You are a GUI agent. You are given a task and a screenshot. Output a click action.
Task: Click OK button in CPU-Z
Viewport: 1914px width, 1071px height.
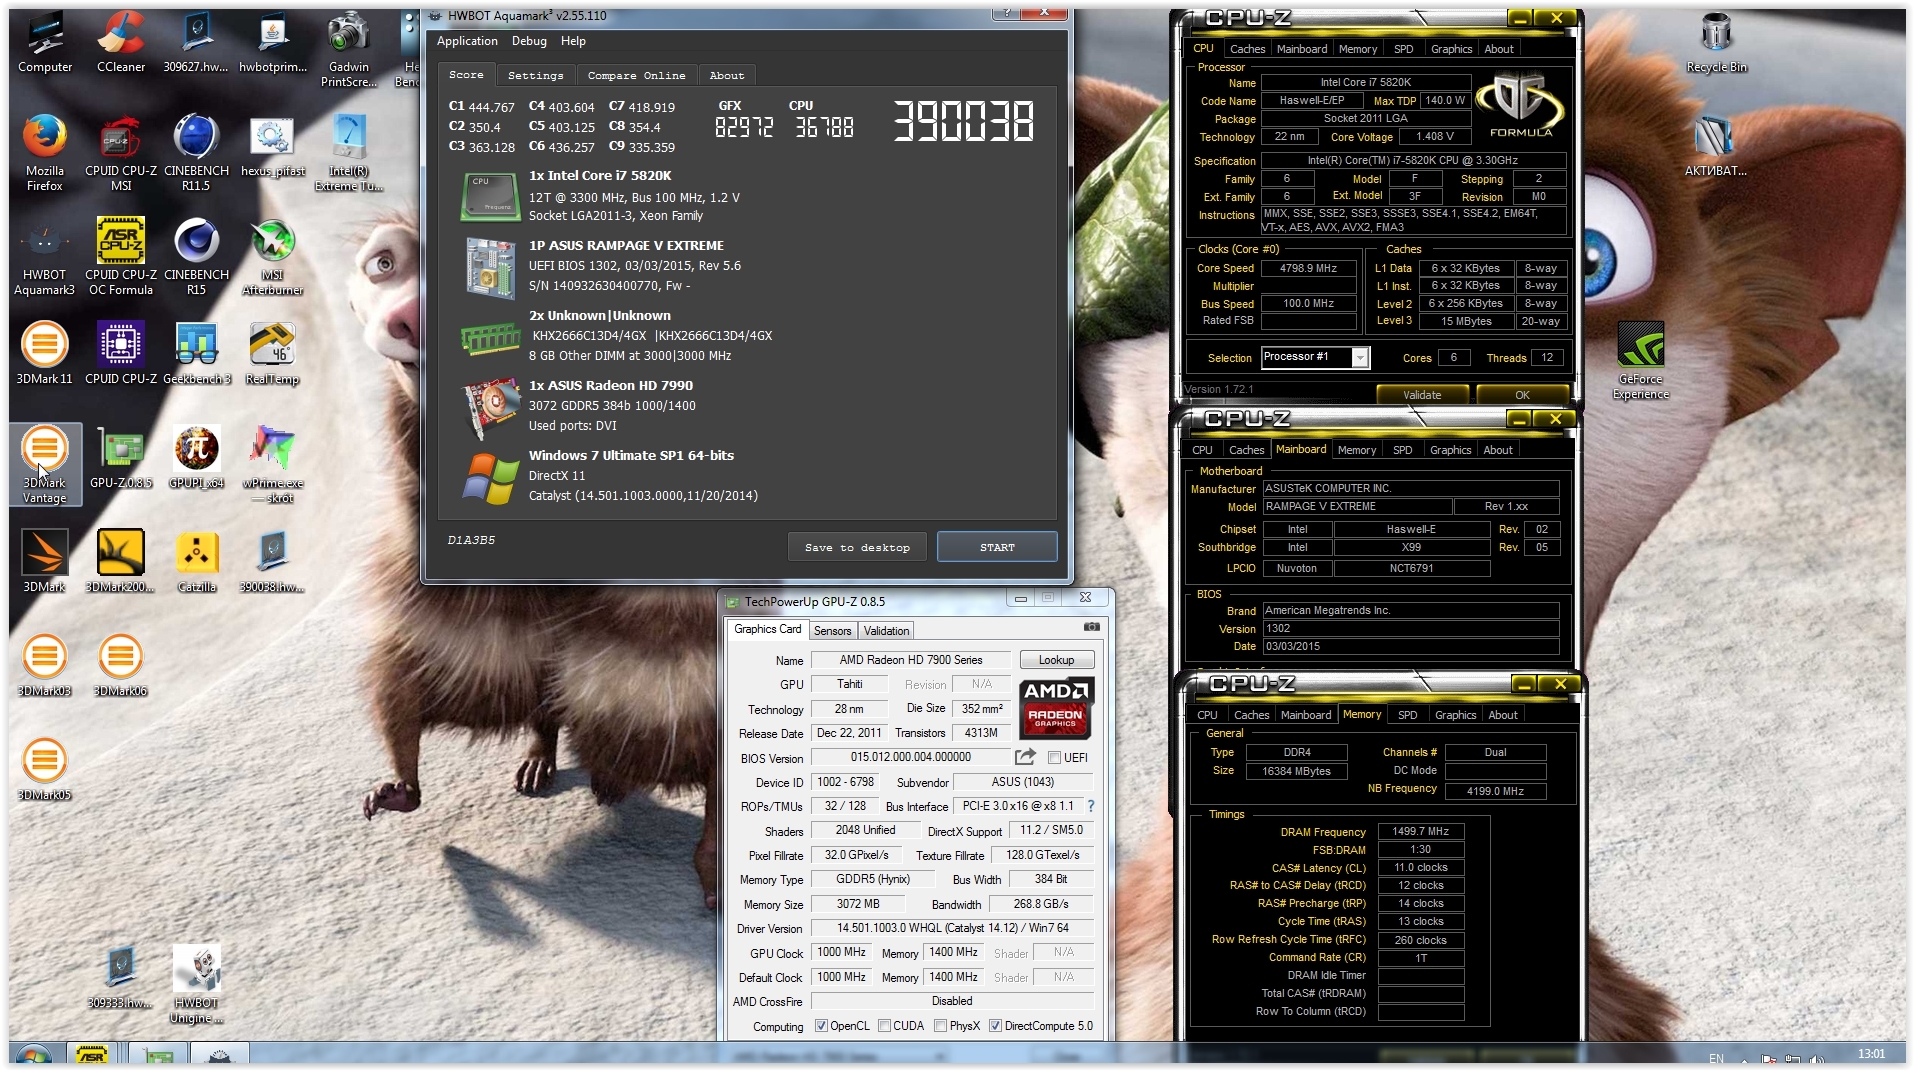click(1521, 395)
